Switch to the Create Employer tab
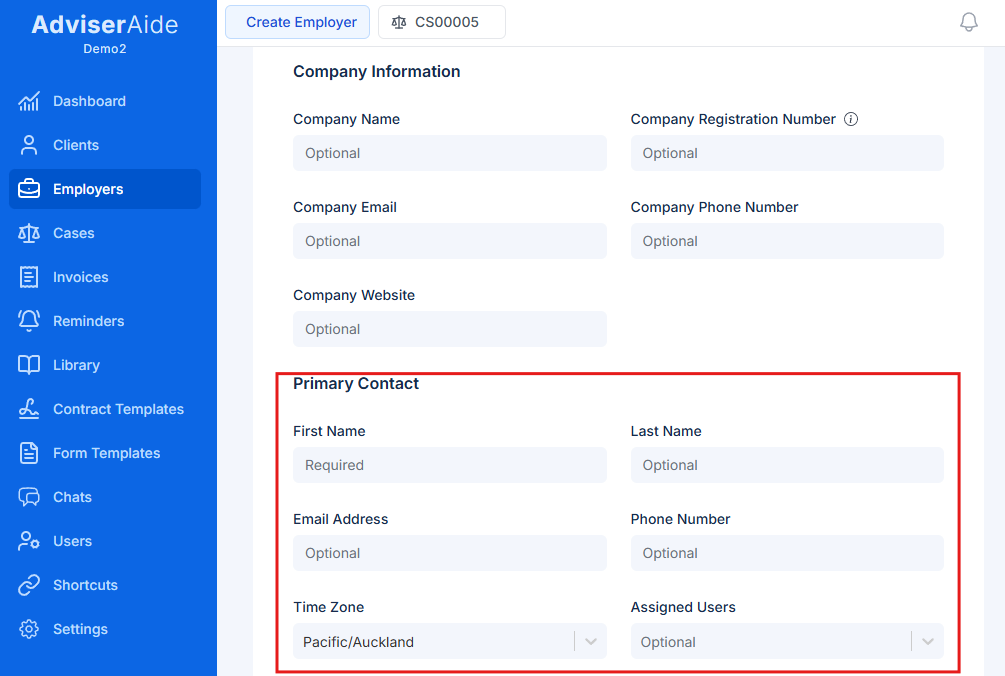 pyautogui.click(x=297, y=22)
